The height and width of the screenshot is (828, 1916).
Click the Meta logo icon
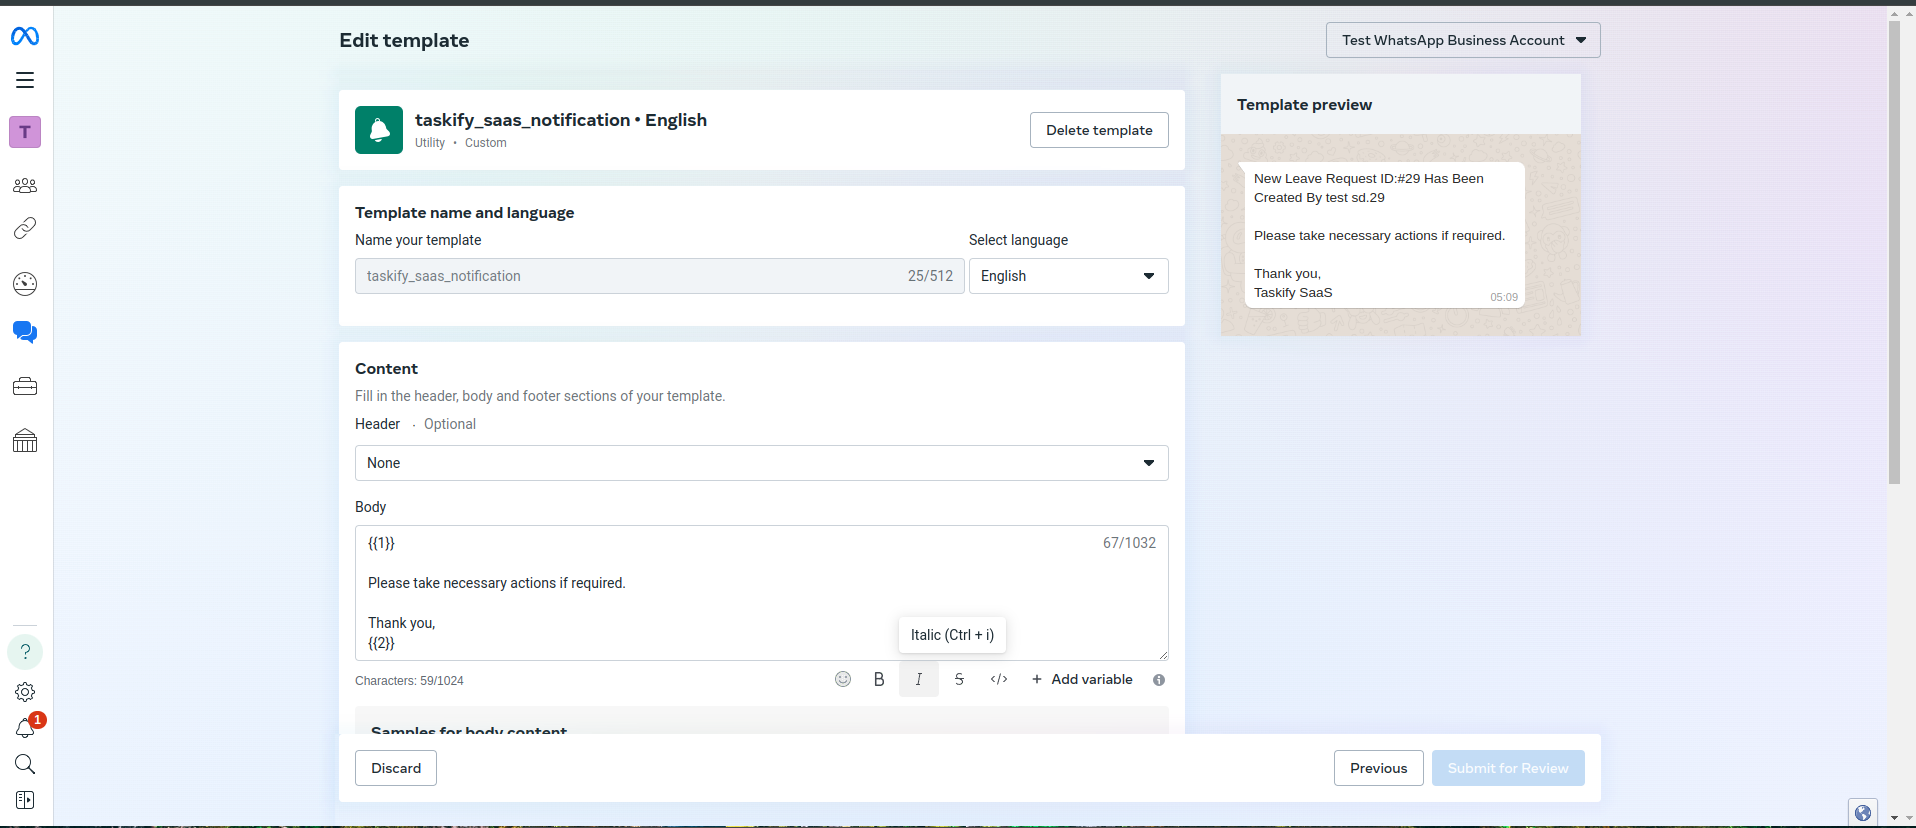25,37
